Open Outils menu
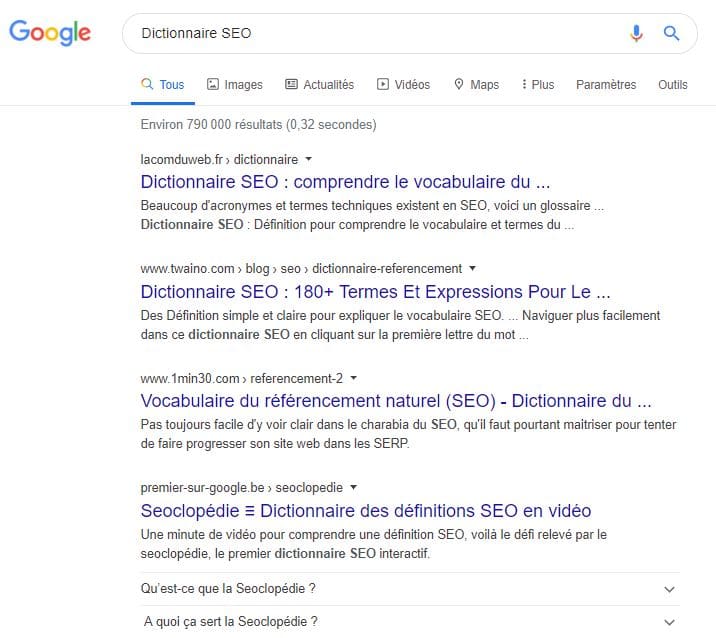This screenshot has width=716, height=638. point(673,84)
